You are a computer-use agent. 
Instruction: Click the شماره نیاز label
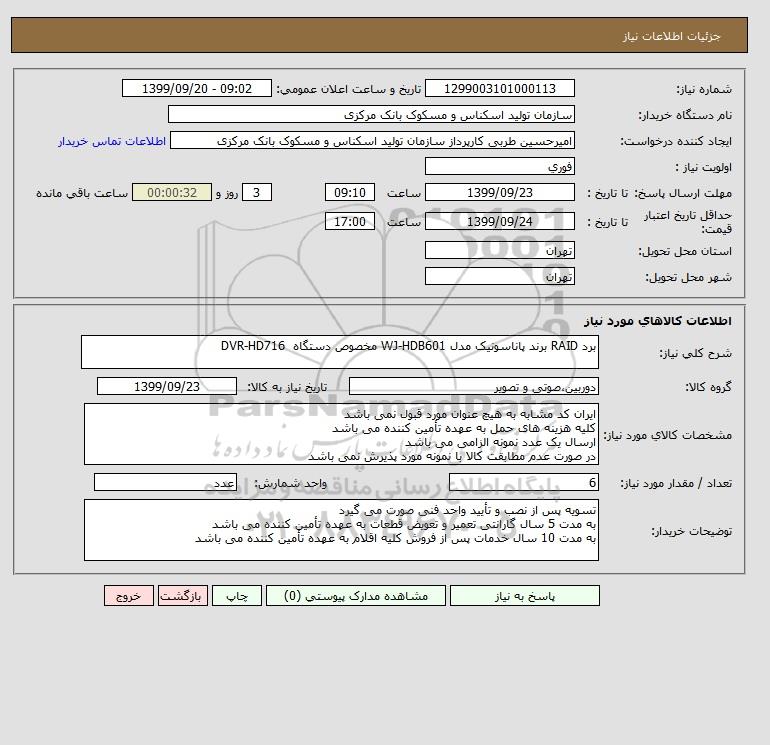click(x=704, y=89)
